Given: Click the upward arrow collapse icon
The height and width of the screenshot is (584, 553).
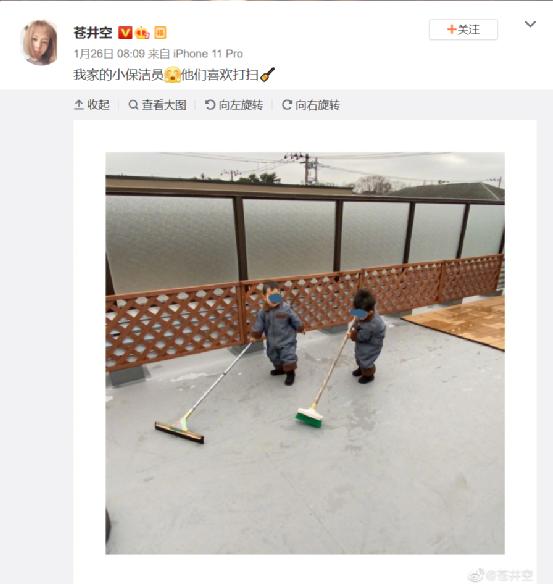Looking at the screenshot, I should coord(79,105).
